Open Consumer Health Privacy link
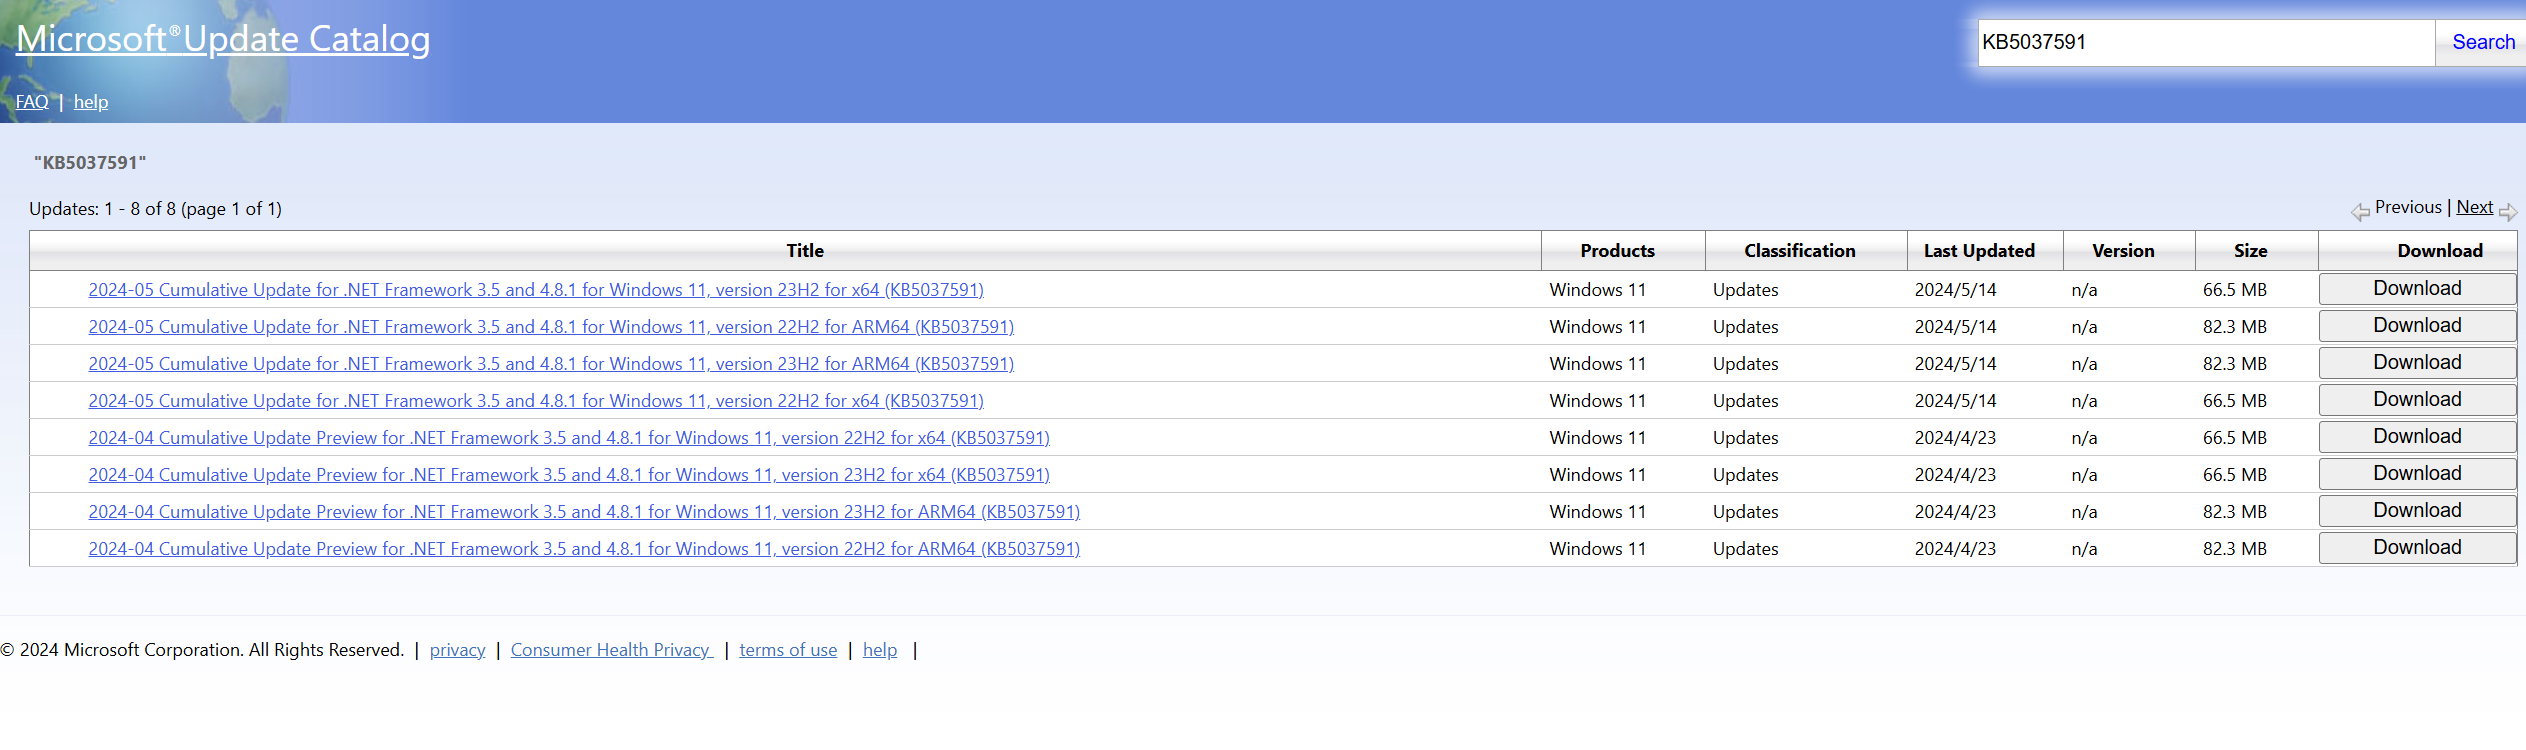The height and width of the screenshot is (750, 2526). click(x=611, y=650)
